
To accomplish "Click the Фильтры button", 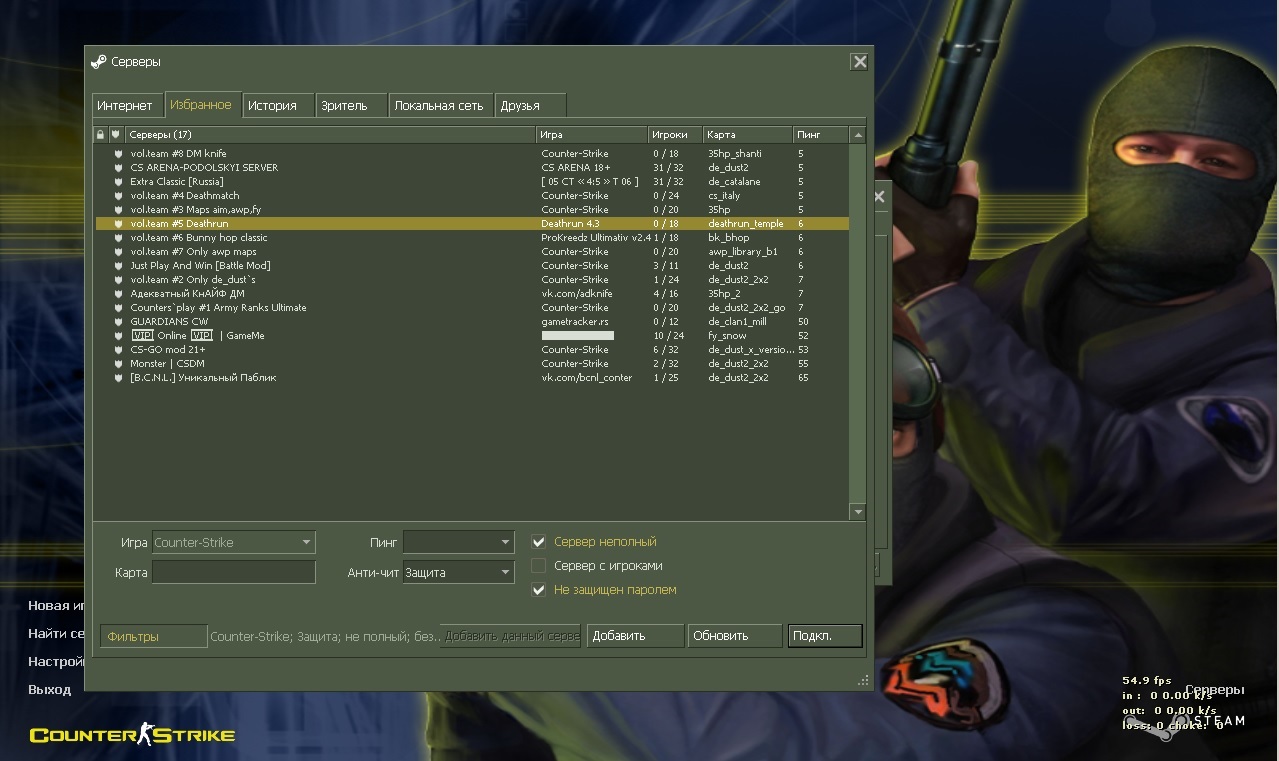I will (x=154, y=636).
